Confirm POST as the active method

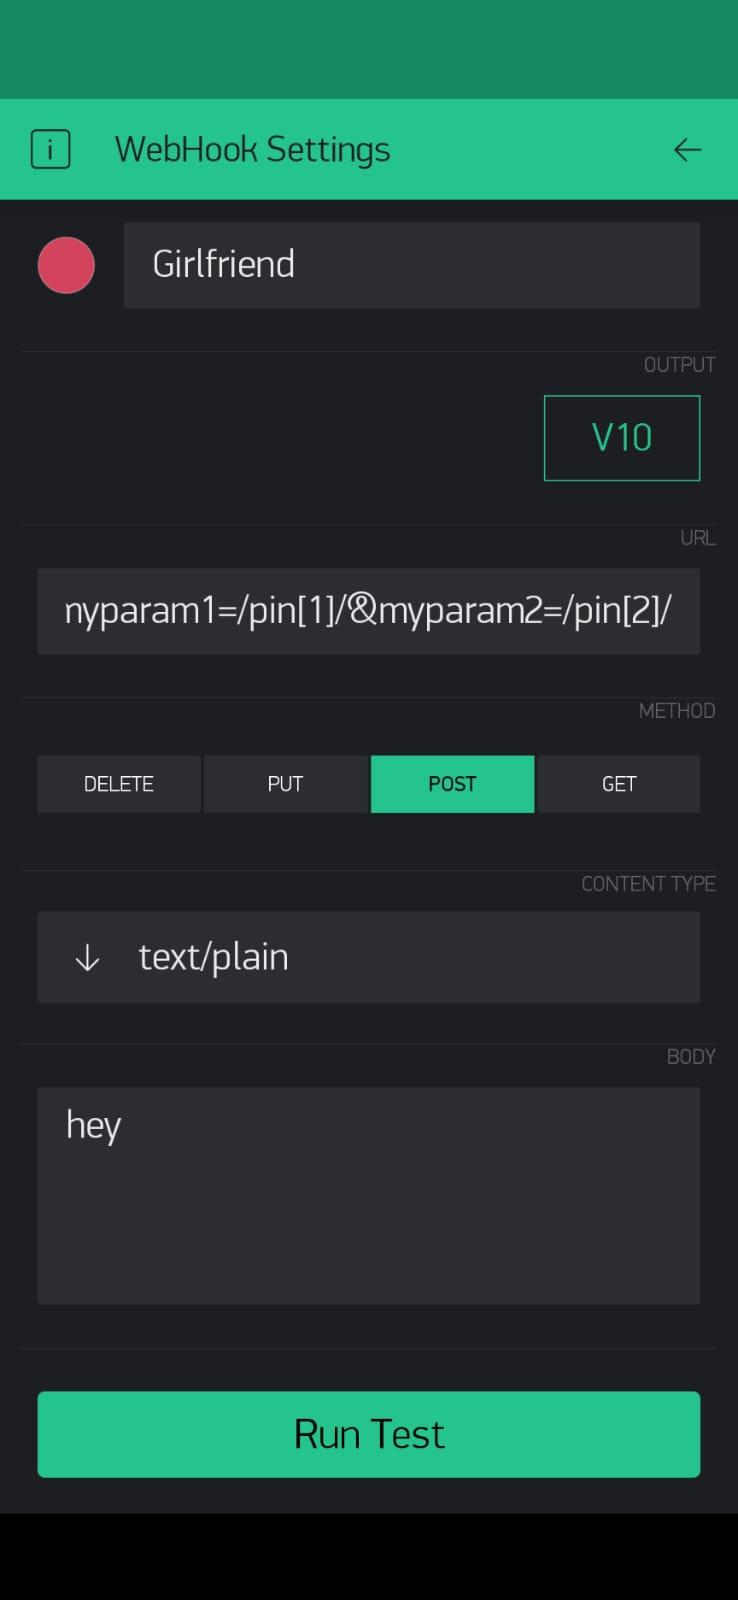(x=452, y=784)
